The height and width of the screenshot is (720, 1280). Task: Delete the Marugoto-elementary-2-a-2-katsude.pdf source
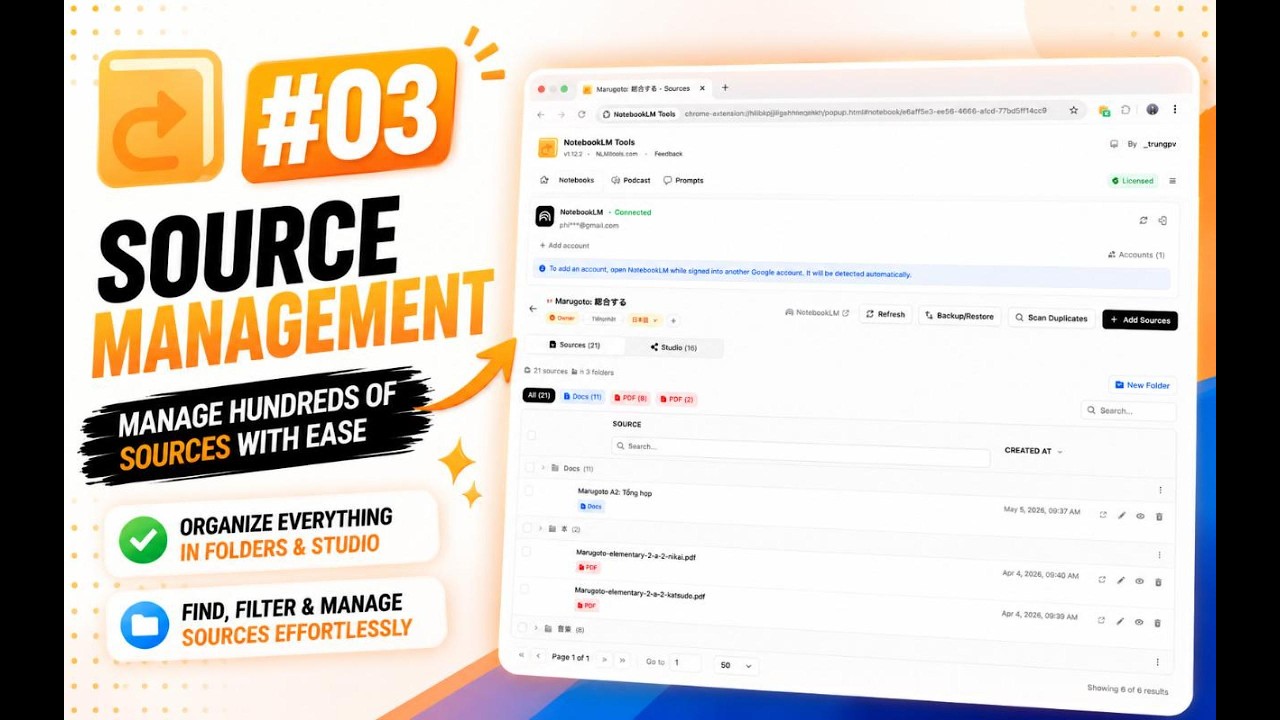click(1157, 622)
